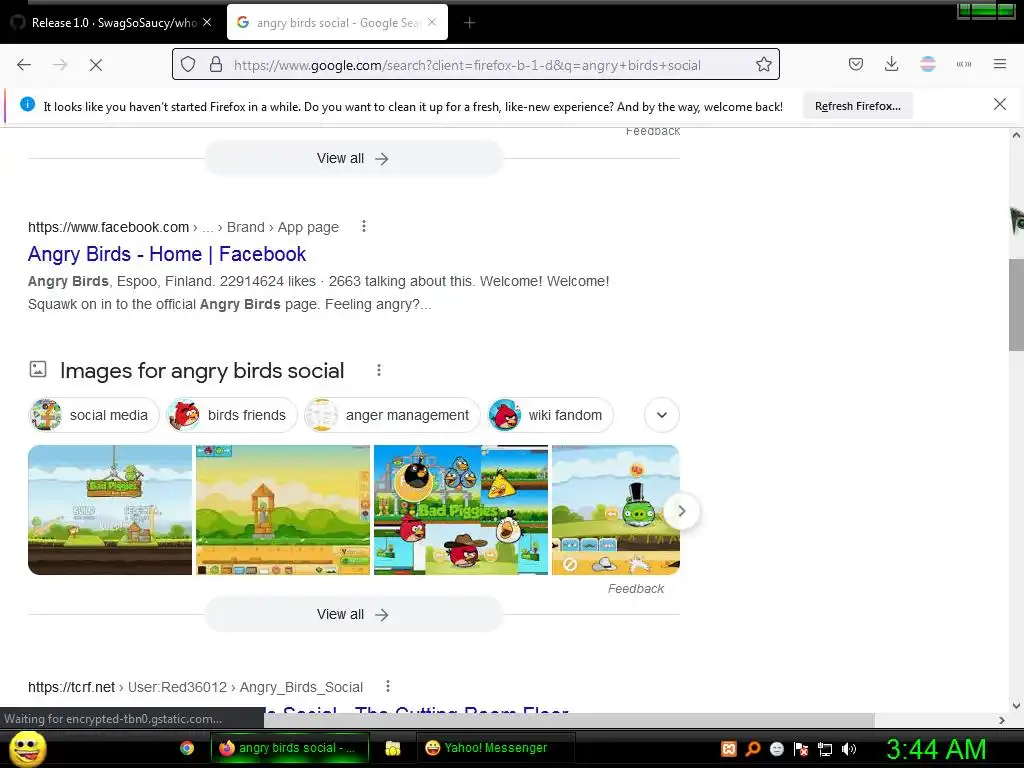Launch Chrome from the taskbar
This screenshot has width=1024, height=768.
click(187, 748)
